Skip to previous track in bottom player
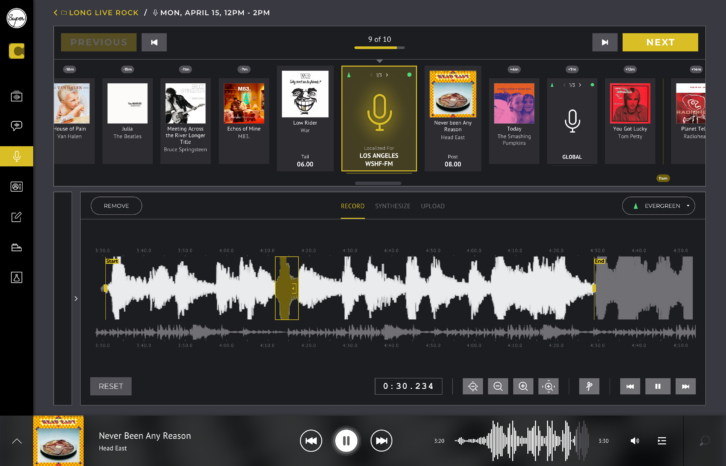 [311, 441]
